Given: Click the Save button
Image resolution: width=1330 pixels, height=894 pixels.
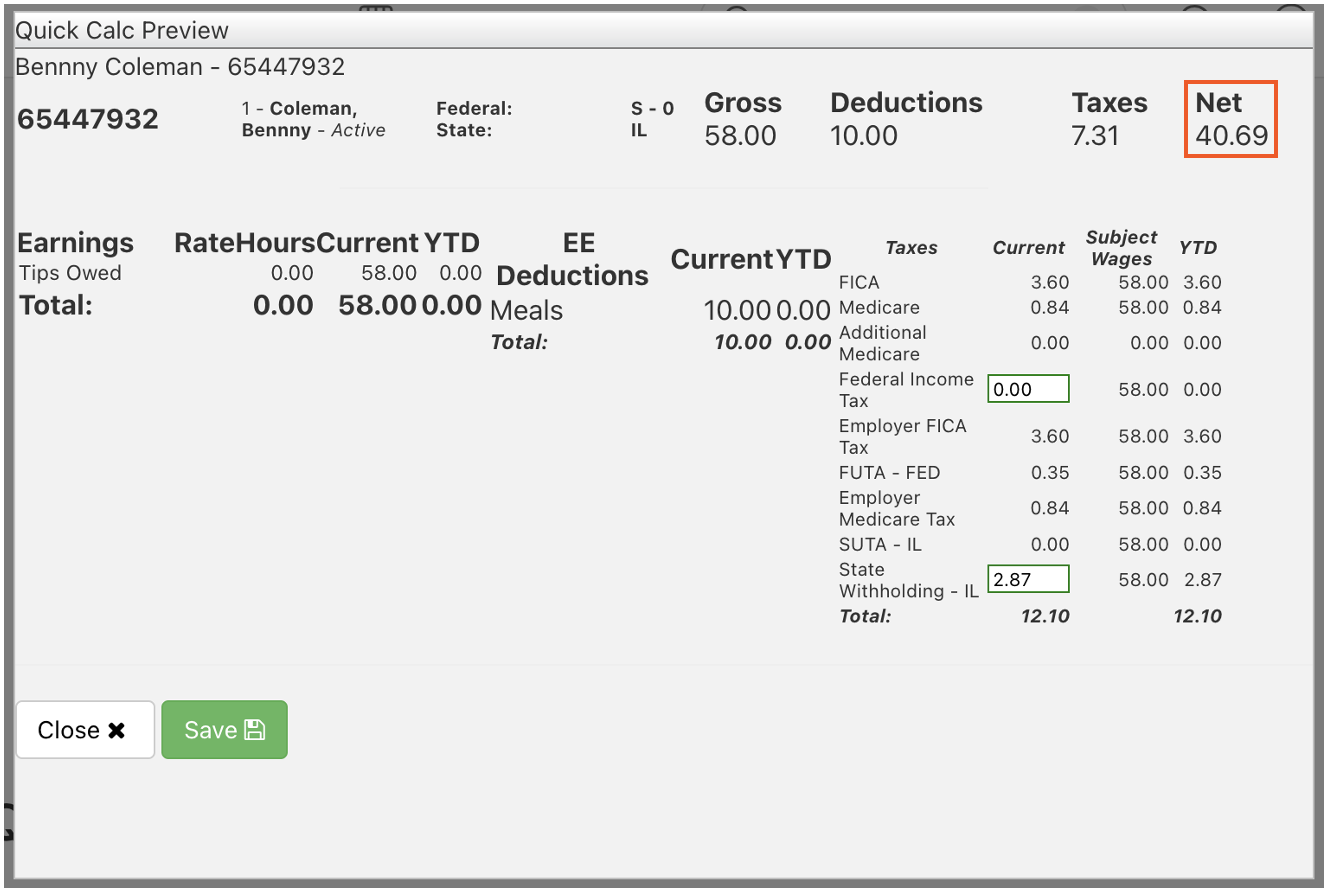Looking at the screenshot, I should coord(224,729).
